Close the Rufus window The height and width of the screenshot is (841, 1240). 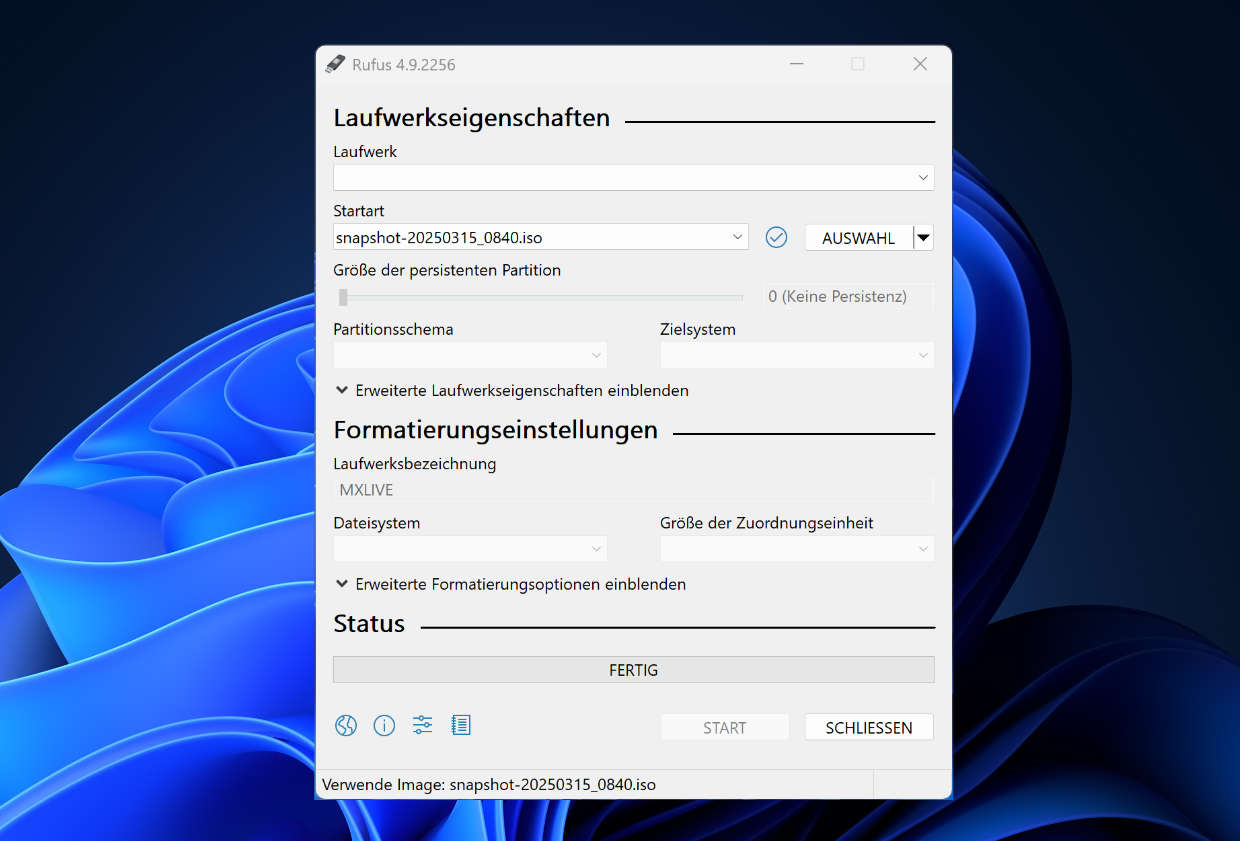click(920, 64)
